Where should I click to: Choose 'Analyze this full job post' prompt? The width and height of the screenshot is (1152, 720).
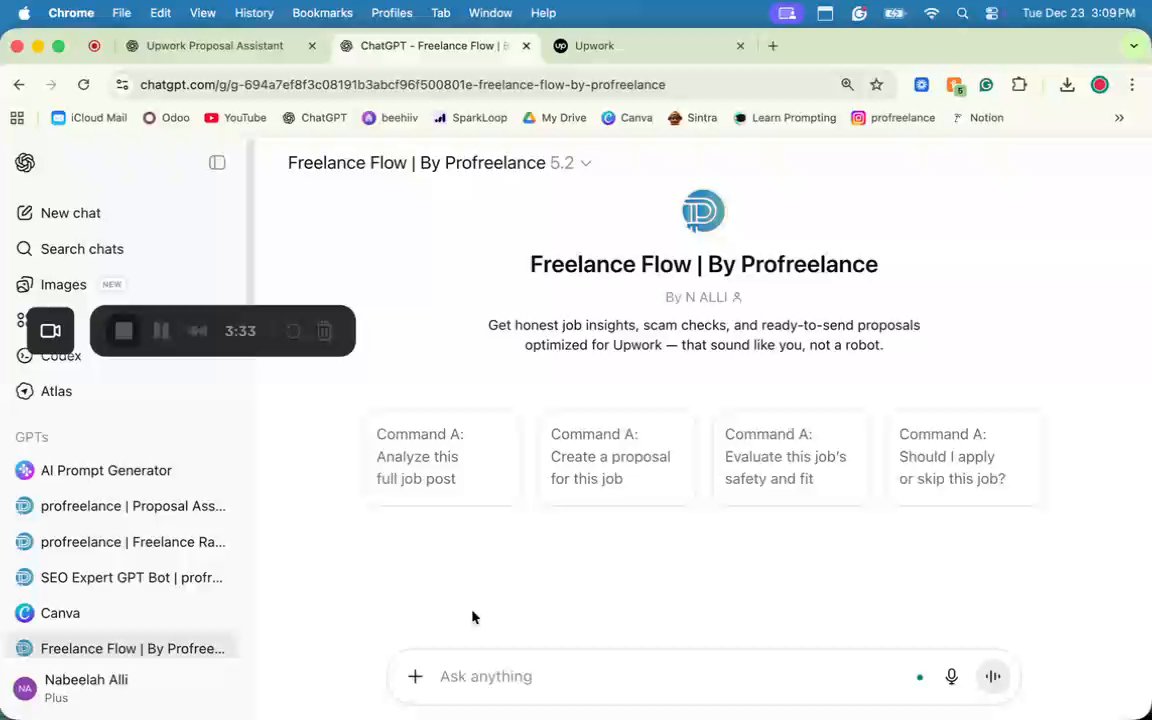pos(442,457)
